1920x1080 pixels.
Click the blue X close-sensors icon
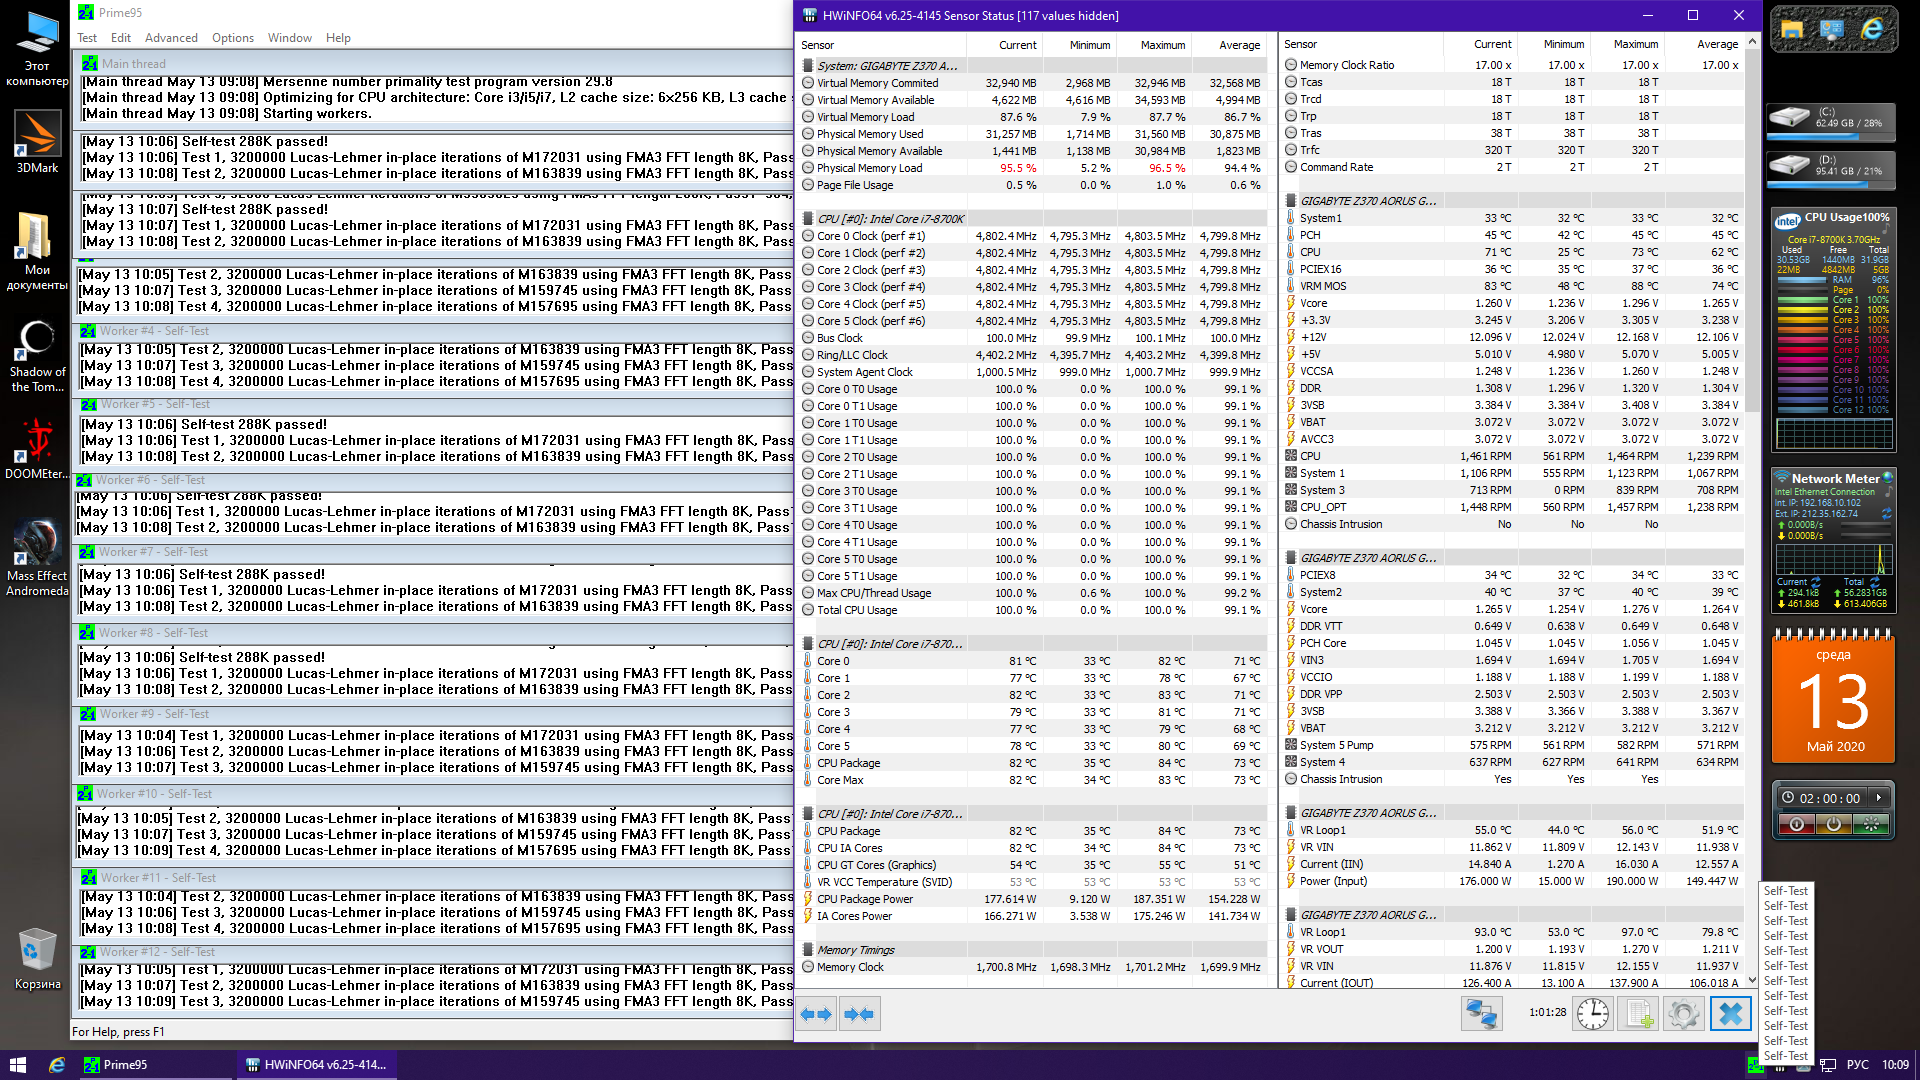point(1730,1014)
